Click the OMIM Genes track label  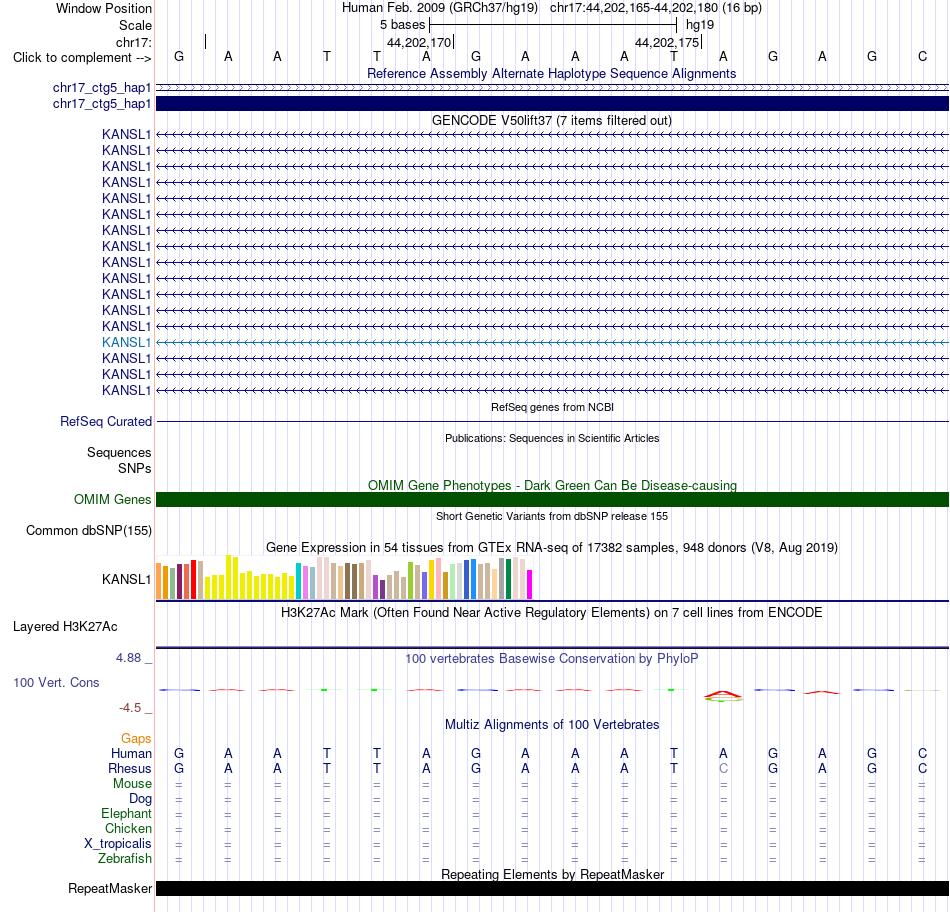pyautogui.click(x=112, y=499)
